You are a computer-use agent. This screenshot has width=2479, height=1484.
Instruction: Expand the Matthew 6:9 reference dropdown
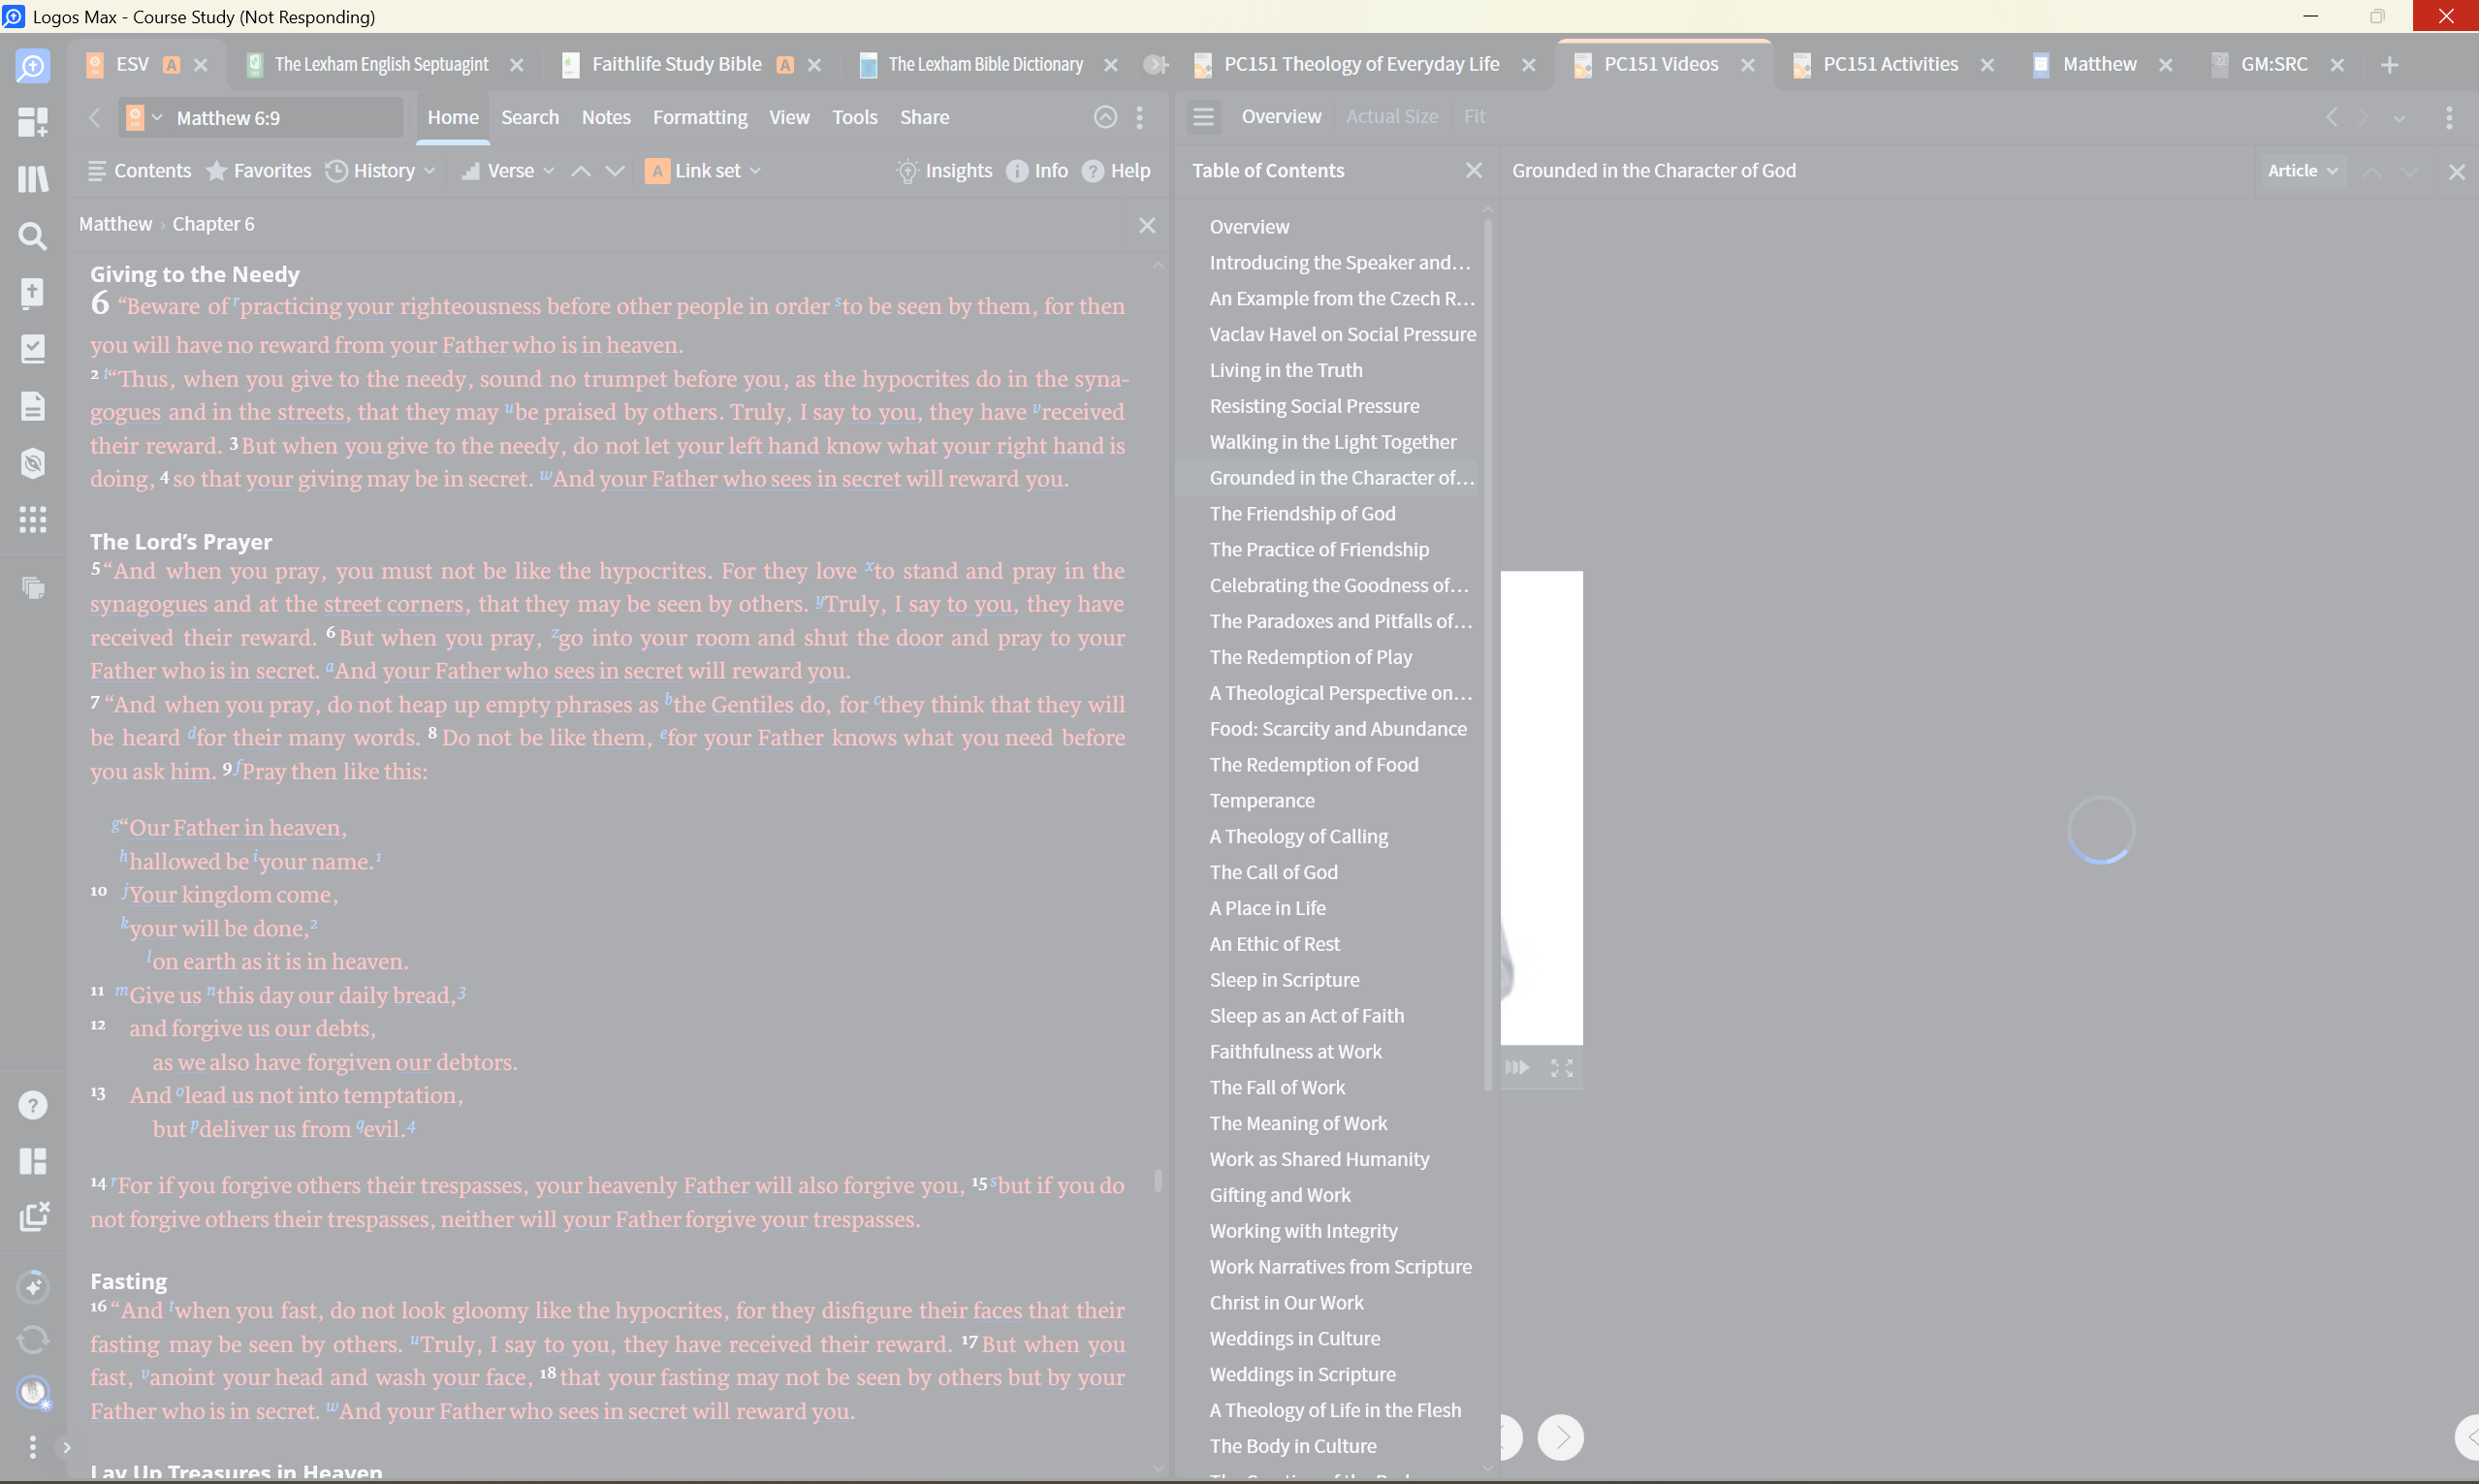tap(157, 117)
